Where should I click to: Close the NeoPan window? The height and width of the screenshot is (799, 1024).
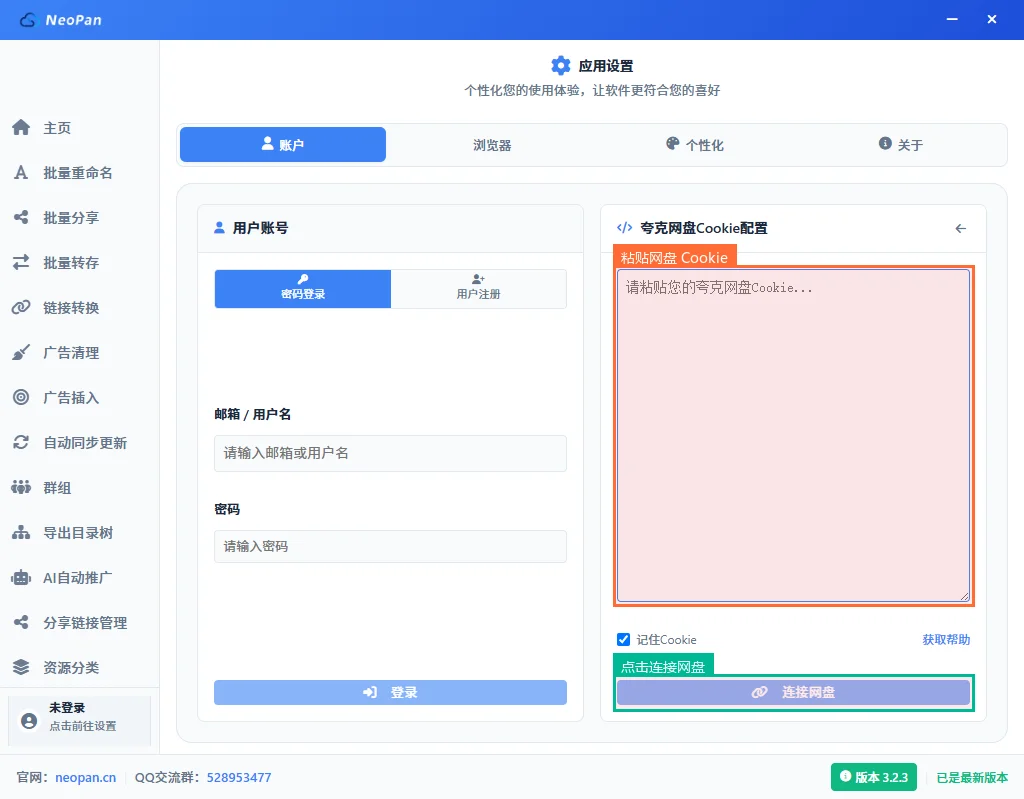point(991,20)
